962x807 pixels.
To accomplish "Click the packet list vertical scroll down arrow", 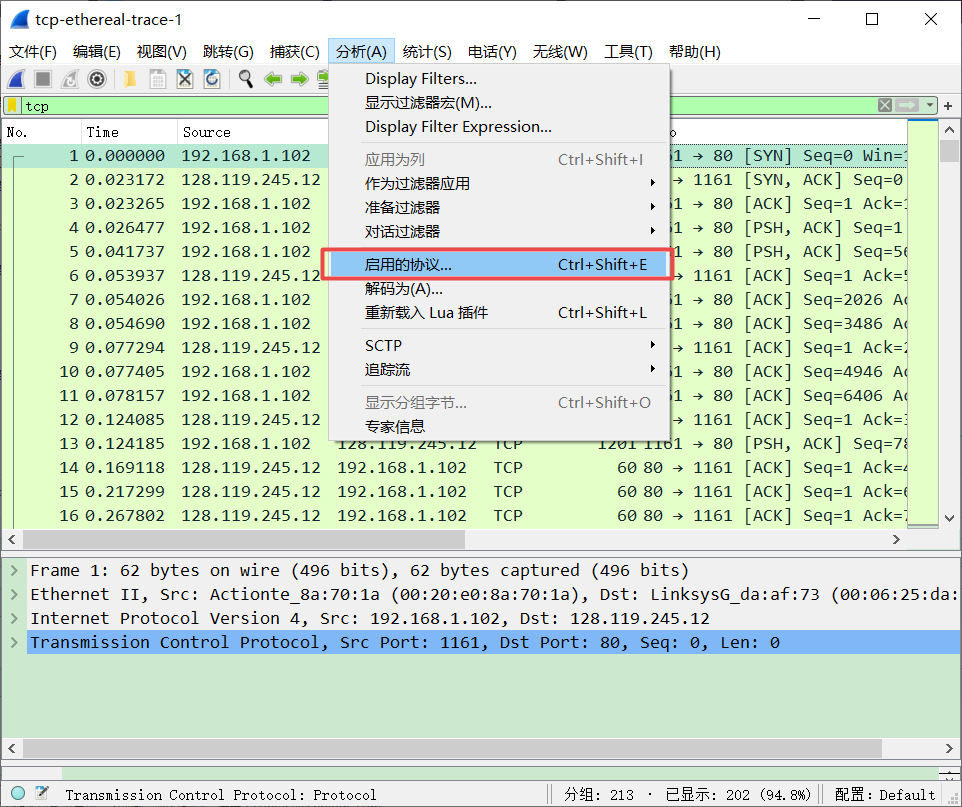I will (950, 518).
